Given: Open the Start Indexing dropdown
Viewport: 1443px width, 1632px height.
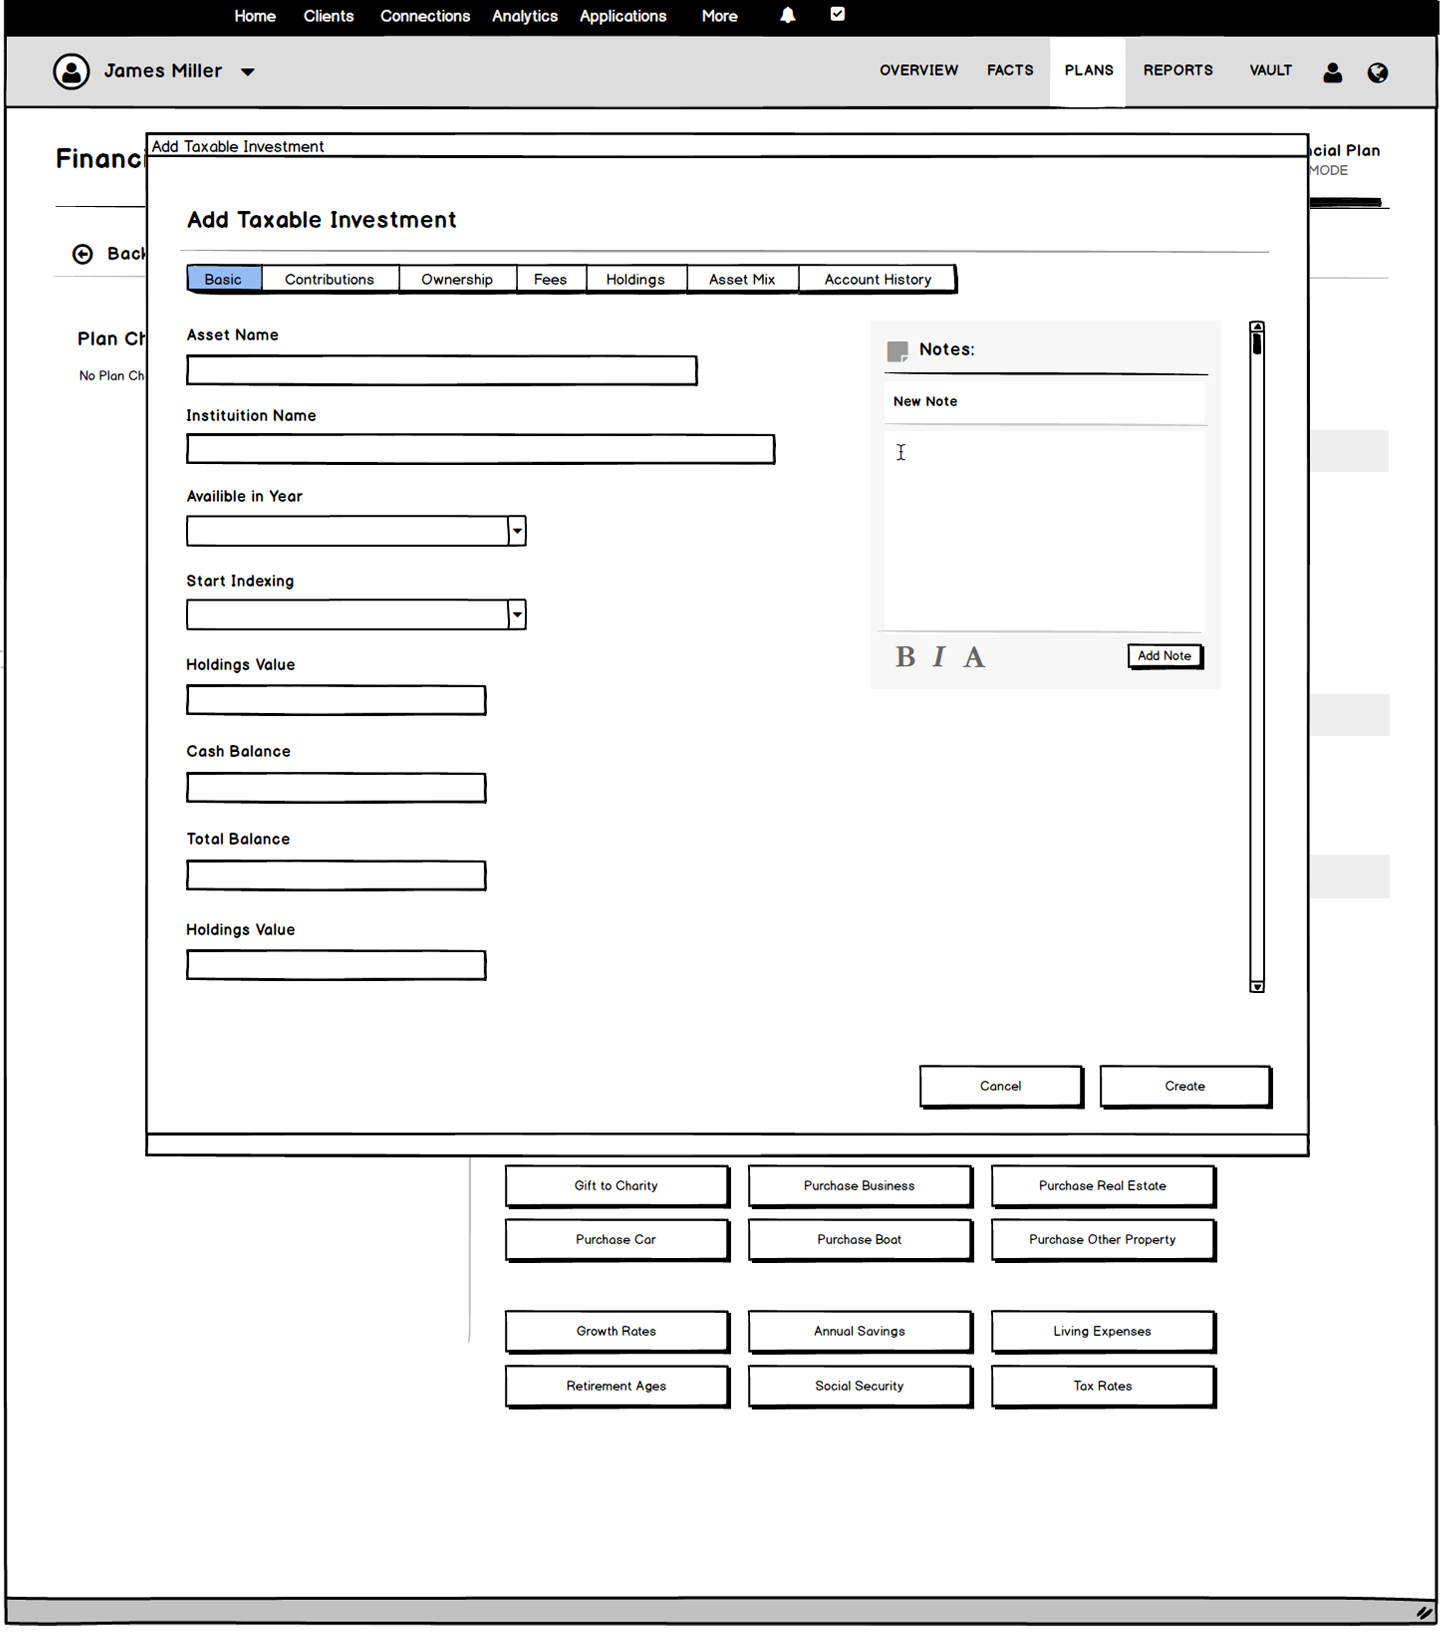Looking at the screenshot, I should 517,615.
